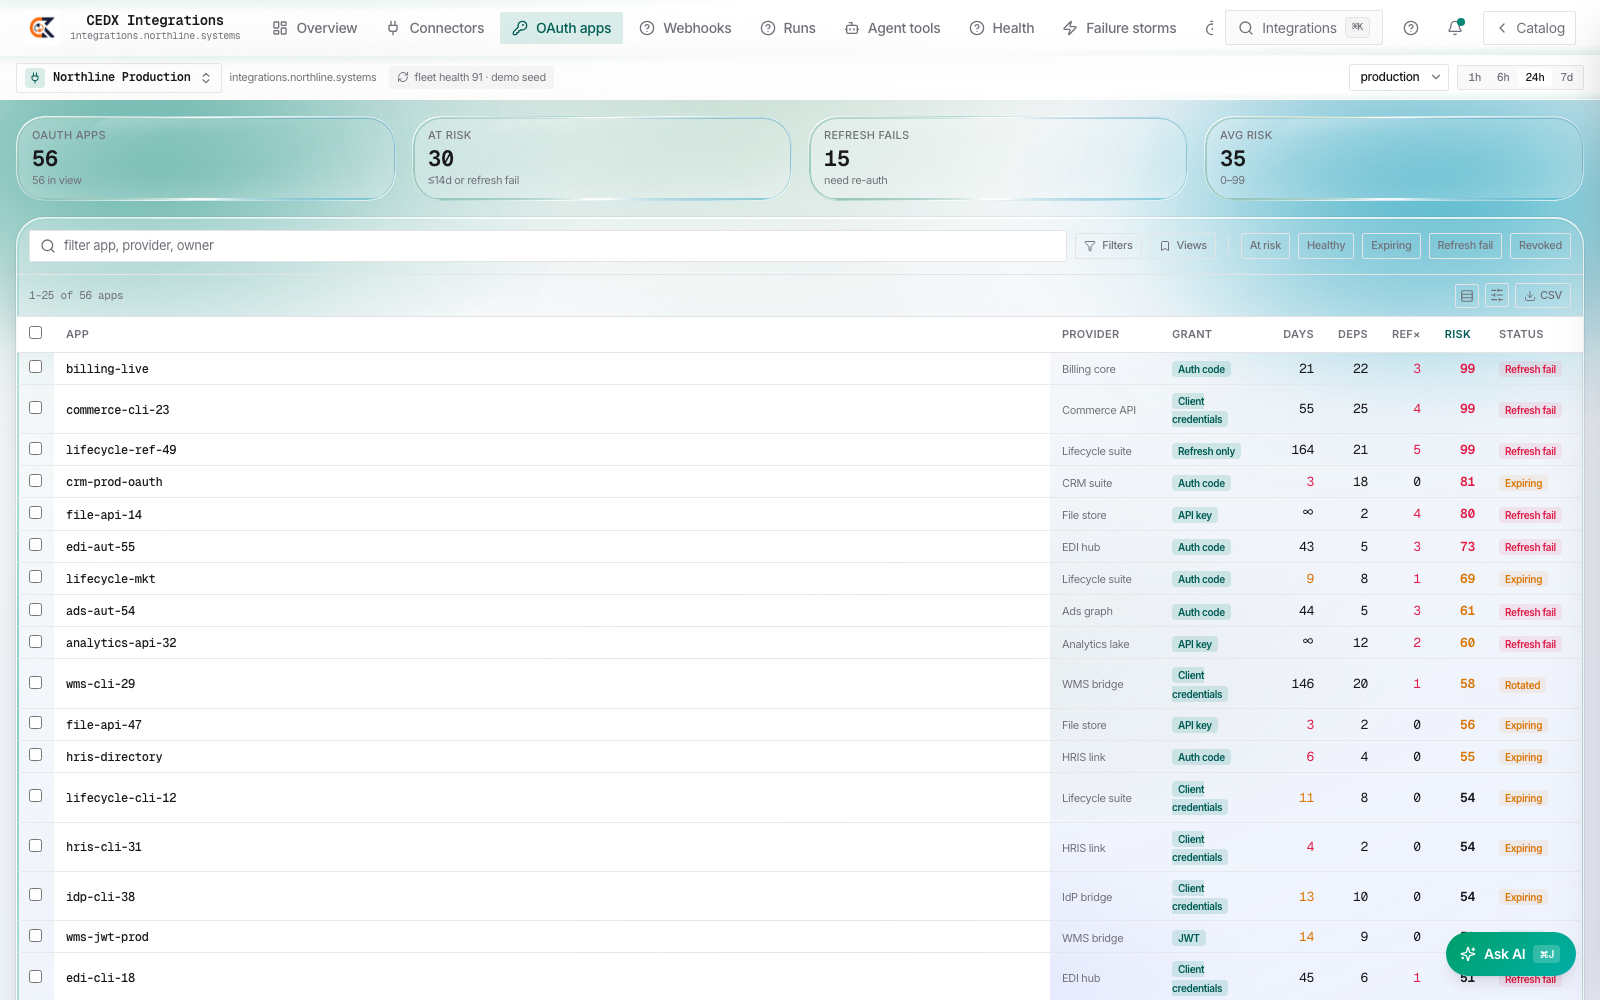The image size is (1600, 1000).
Task: Click the overflow icon after Failure storms
Action: (1210, 28)
